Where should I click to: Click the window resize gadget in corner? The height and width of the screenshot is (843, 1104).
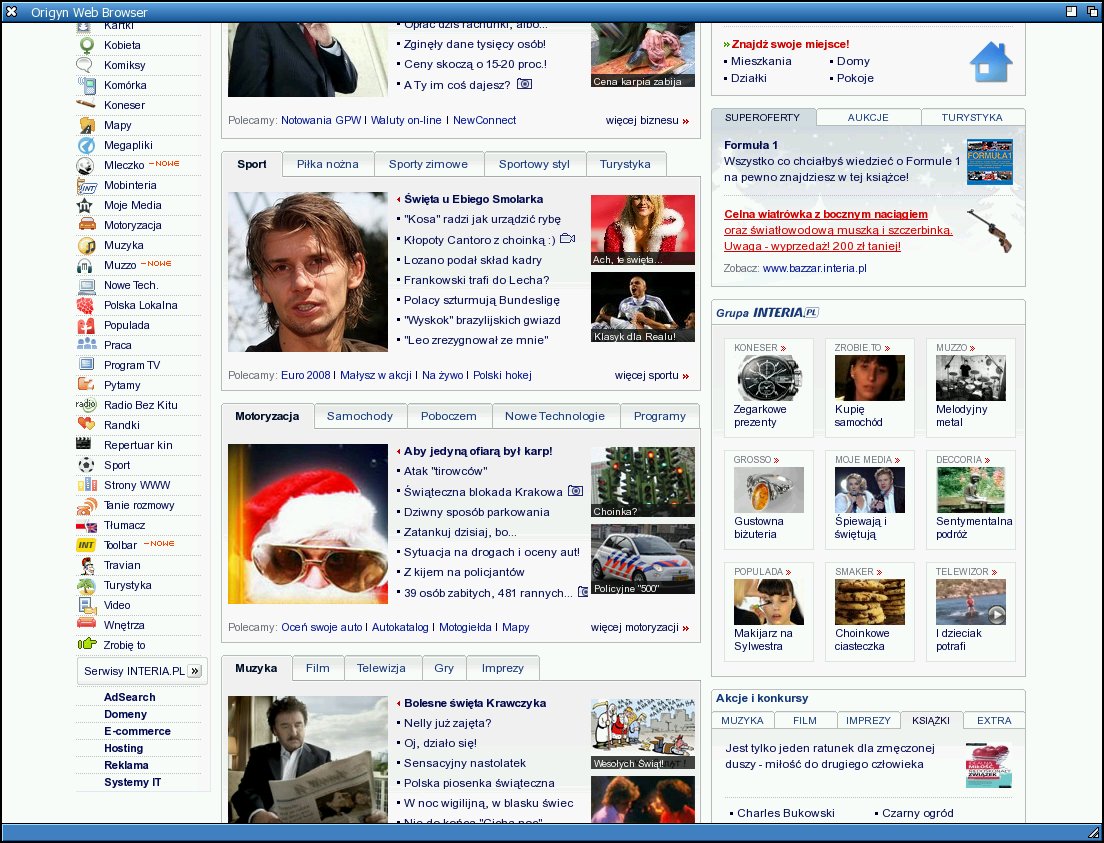(1093, 832)
